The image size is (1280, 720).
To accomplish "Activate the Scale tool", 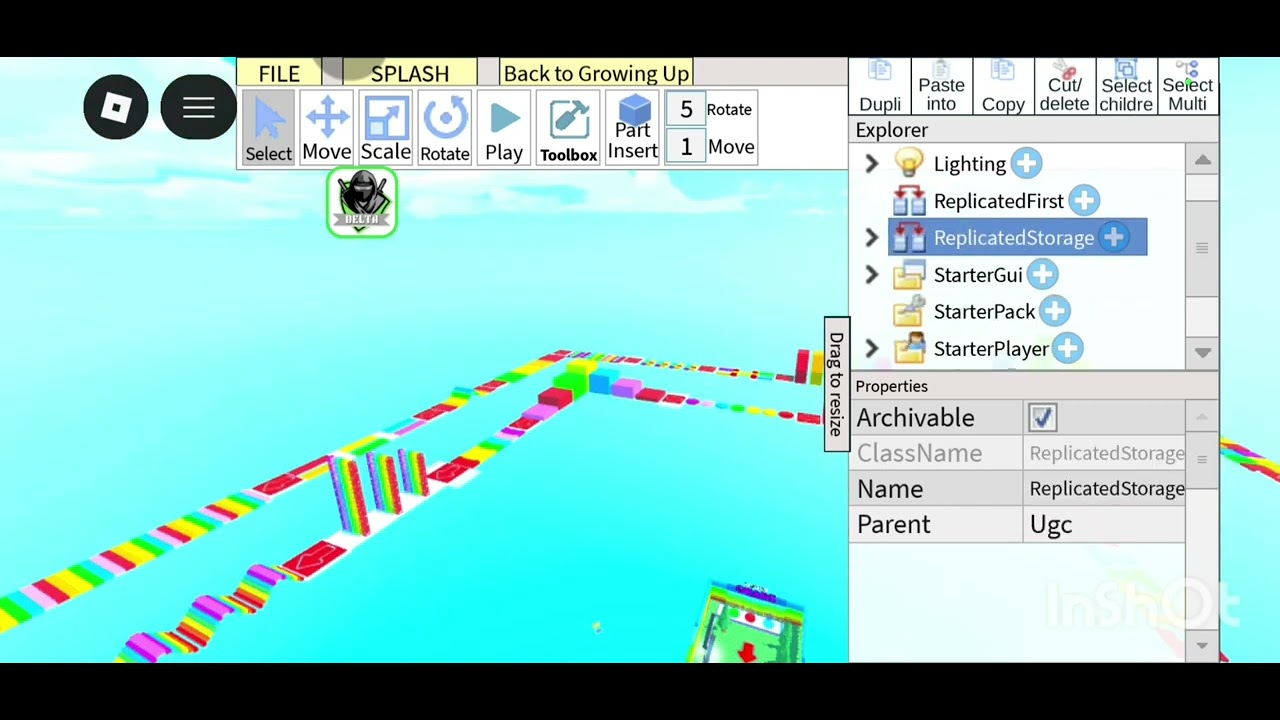I will [x=386, y=127].
